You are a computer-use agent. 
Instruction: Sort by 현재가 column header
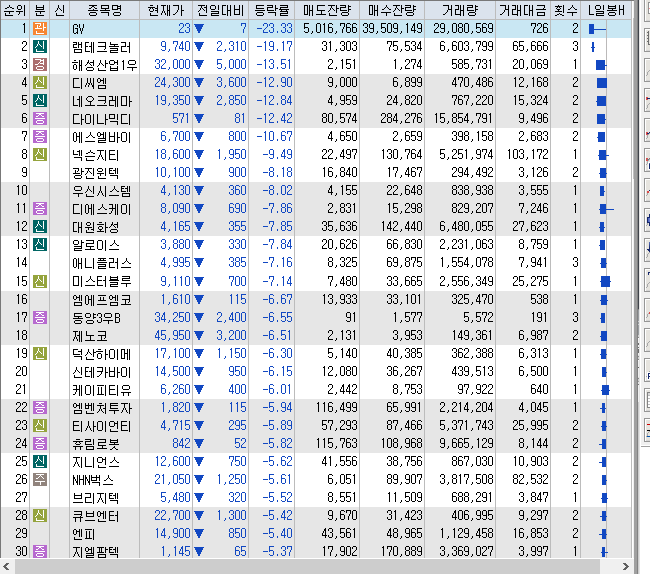coord(166,10)
